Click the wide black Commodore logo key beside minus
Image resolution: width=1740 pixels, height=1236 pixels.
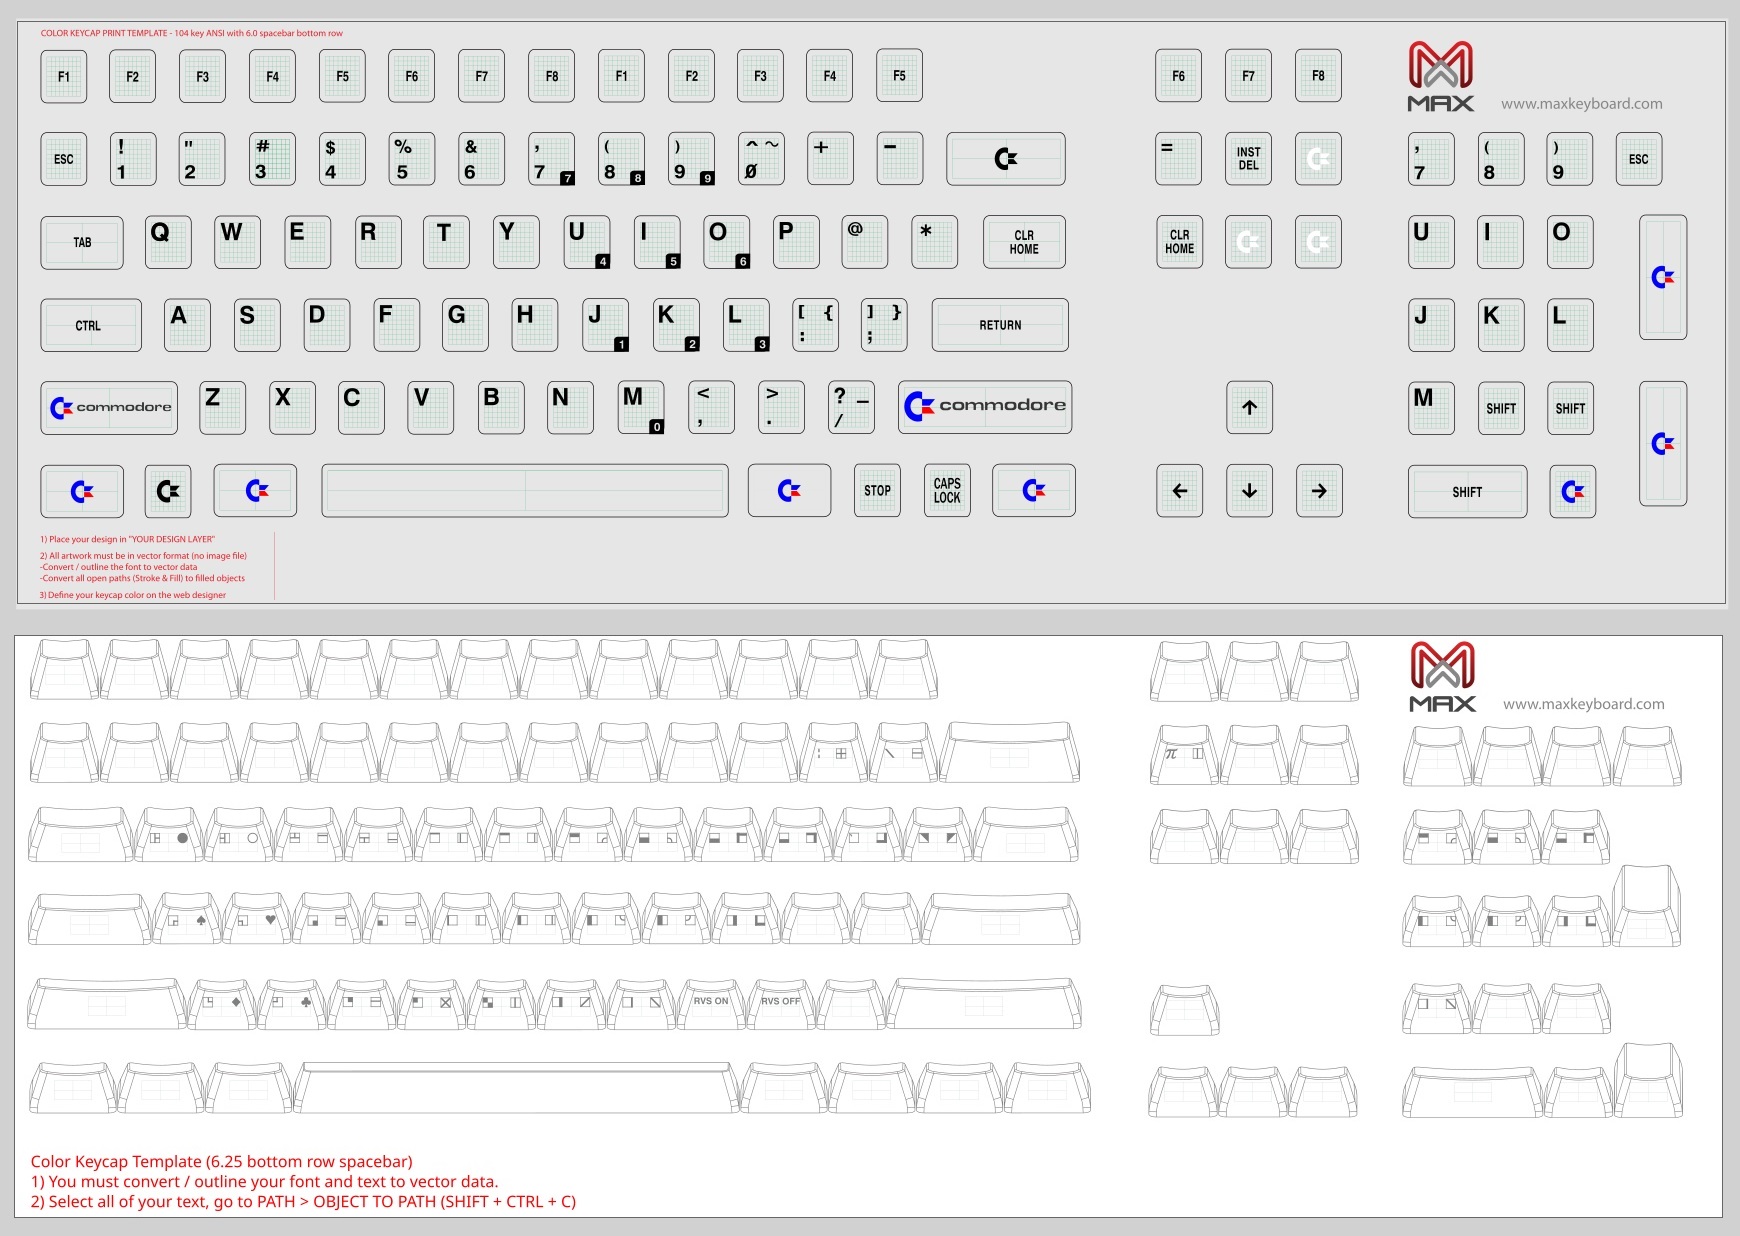coord(1005,159)
